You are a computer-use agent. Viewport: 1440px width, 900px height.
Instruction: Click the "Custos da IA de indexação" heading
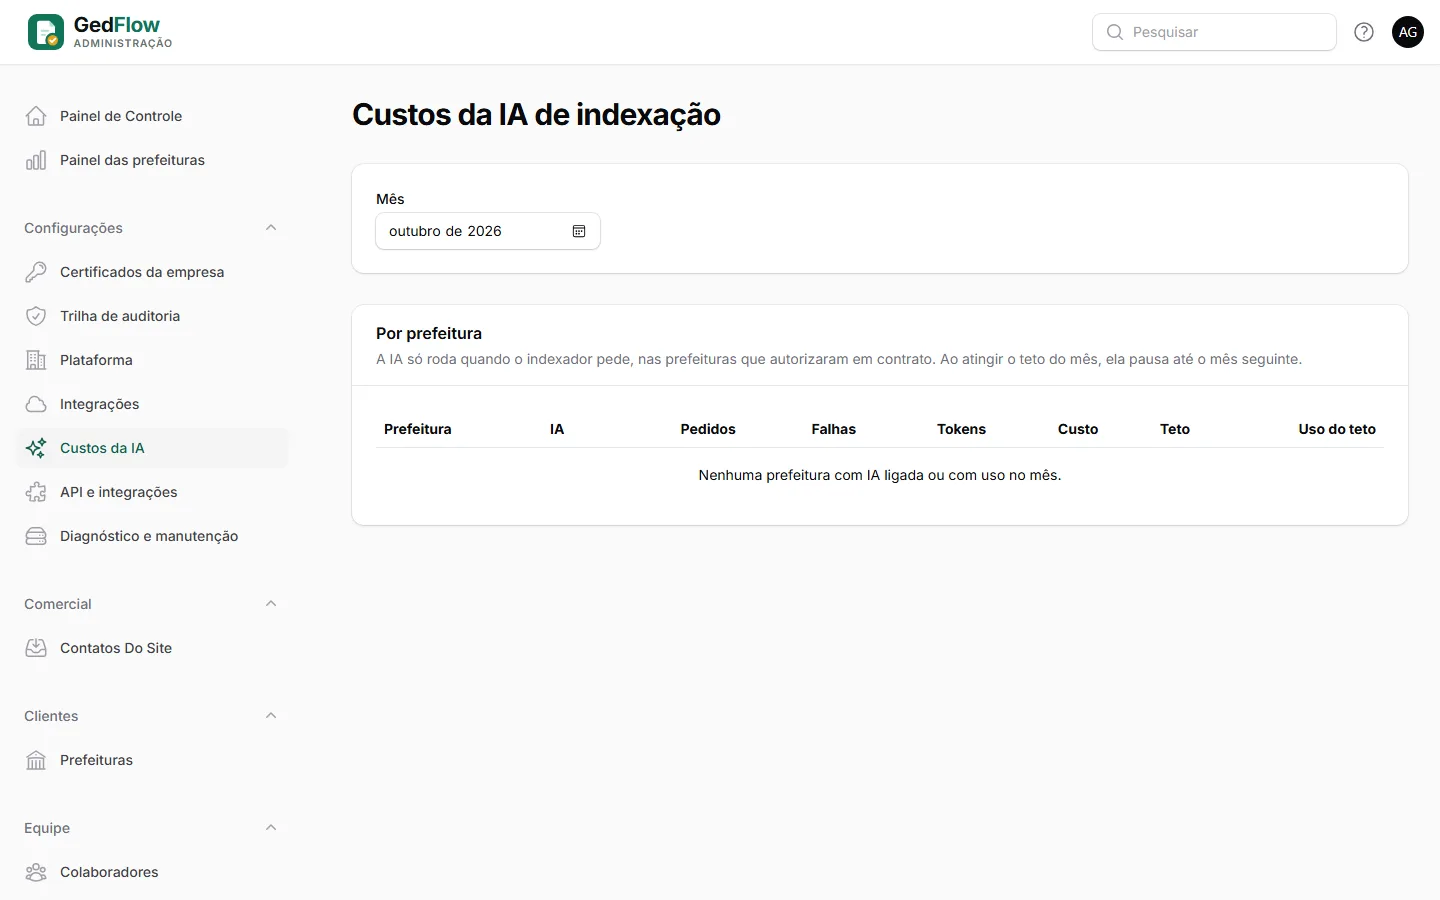pos(536,115)
